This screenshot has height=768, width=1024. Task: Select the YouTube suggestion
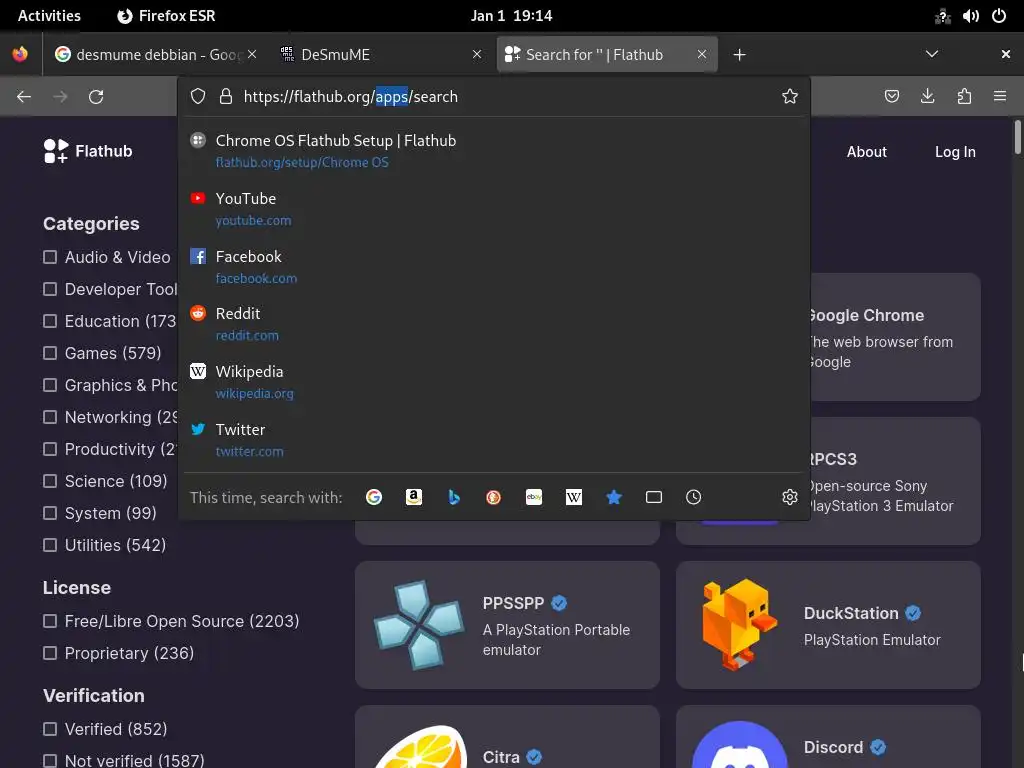click(x=494, y=209)
